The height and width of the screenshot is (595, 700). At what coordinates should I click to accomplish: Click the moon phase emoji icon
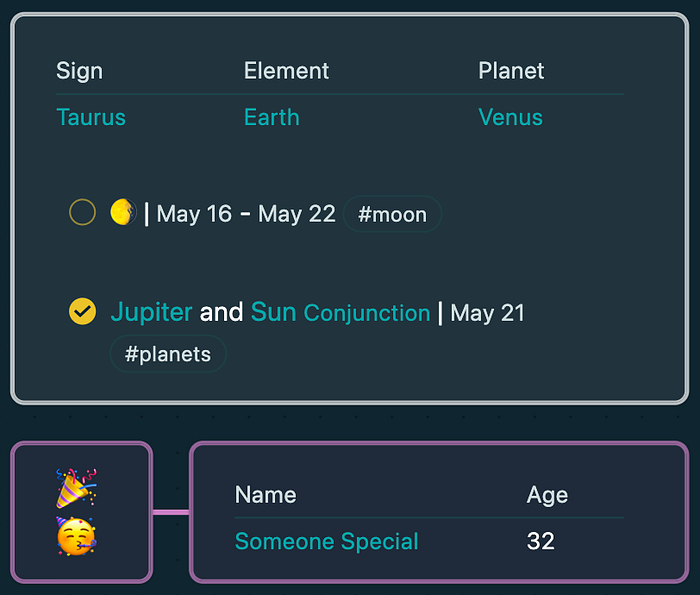click(x=122, y=212)
